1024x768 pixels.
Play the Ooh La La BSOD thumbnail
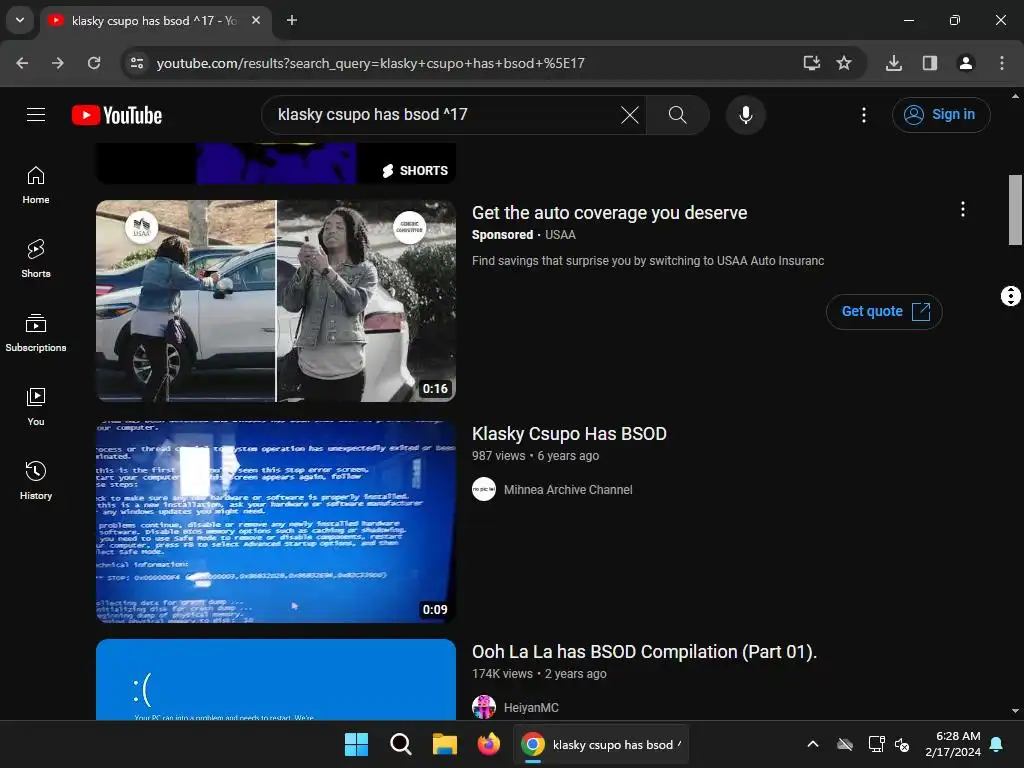(x=276, y=680)
